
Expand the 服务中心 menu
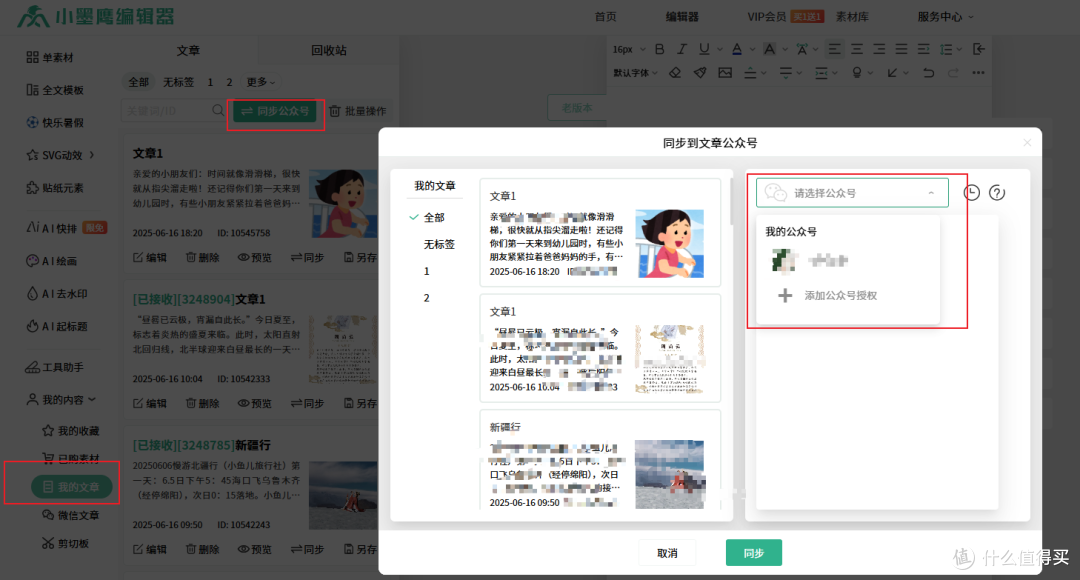[945, 17]
